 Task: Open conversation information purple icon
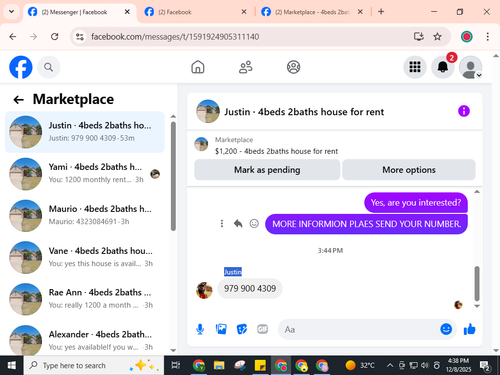(464, 111)
